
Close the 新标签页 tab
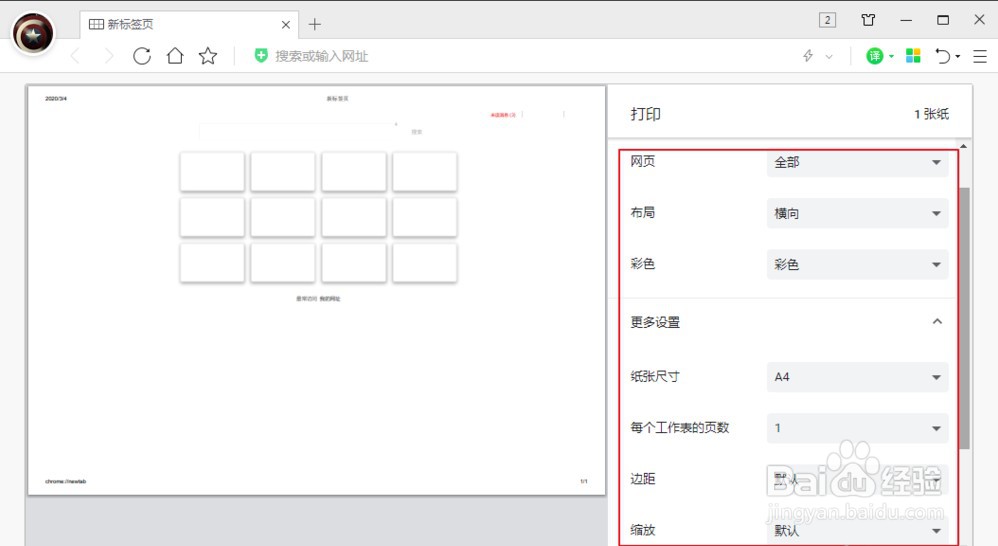(286, 25)
